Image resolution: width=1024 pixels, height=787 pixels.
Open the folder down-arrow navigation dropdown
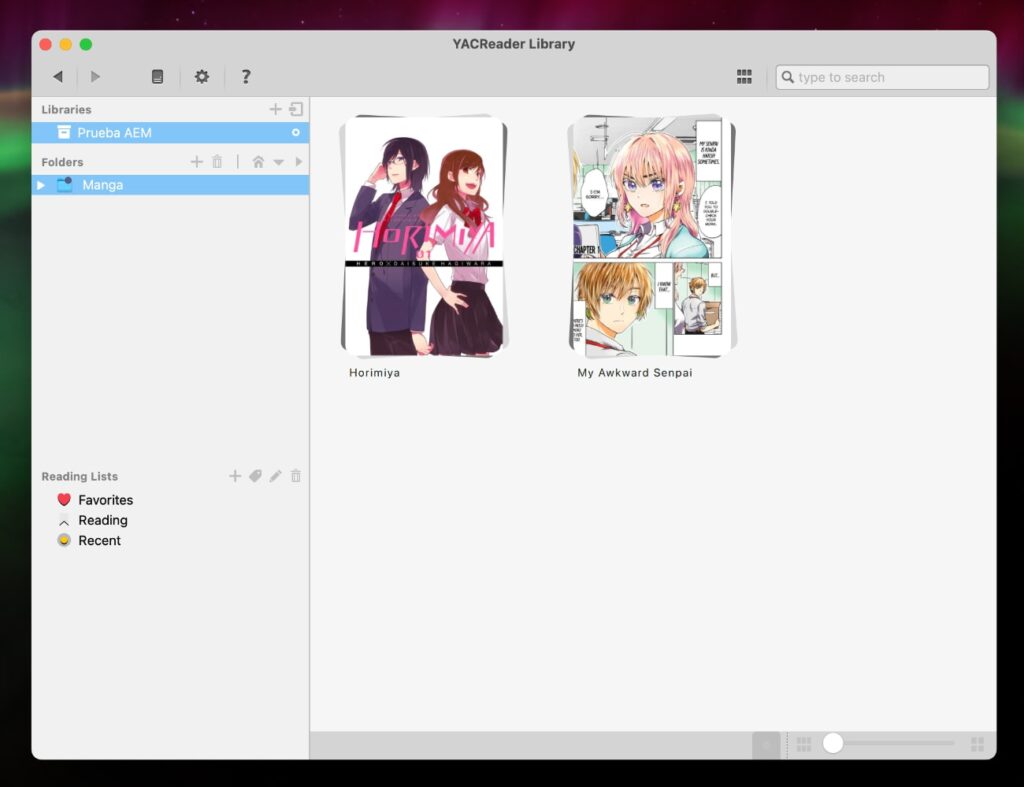pos(279,161)
